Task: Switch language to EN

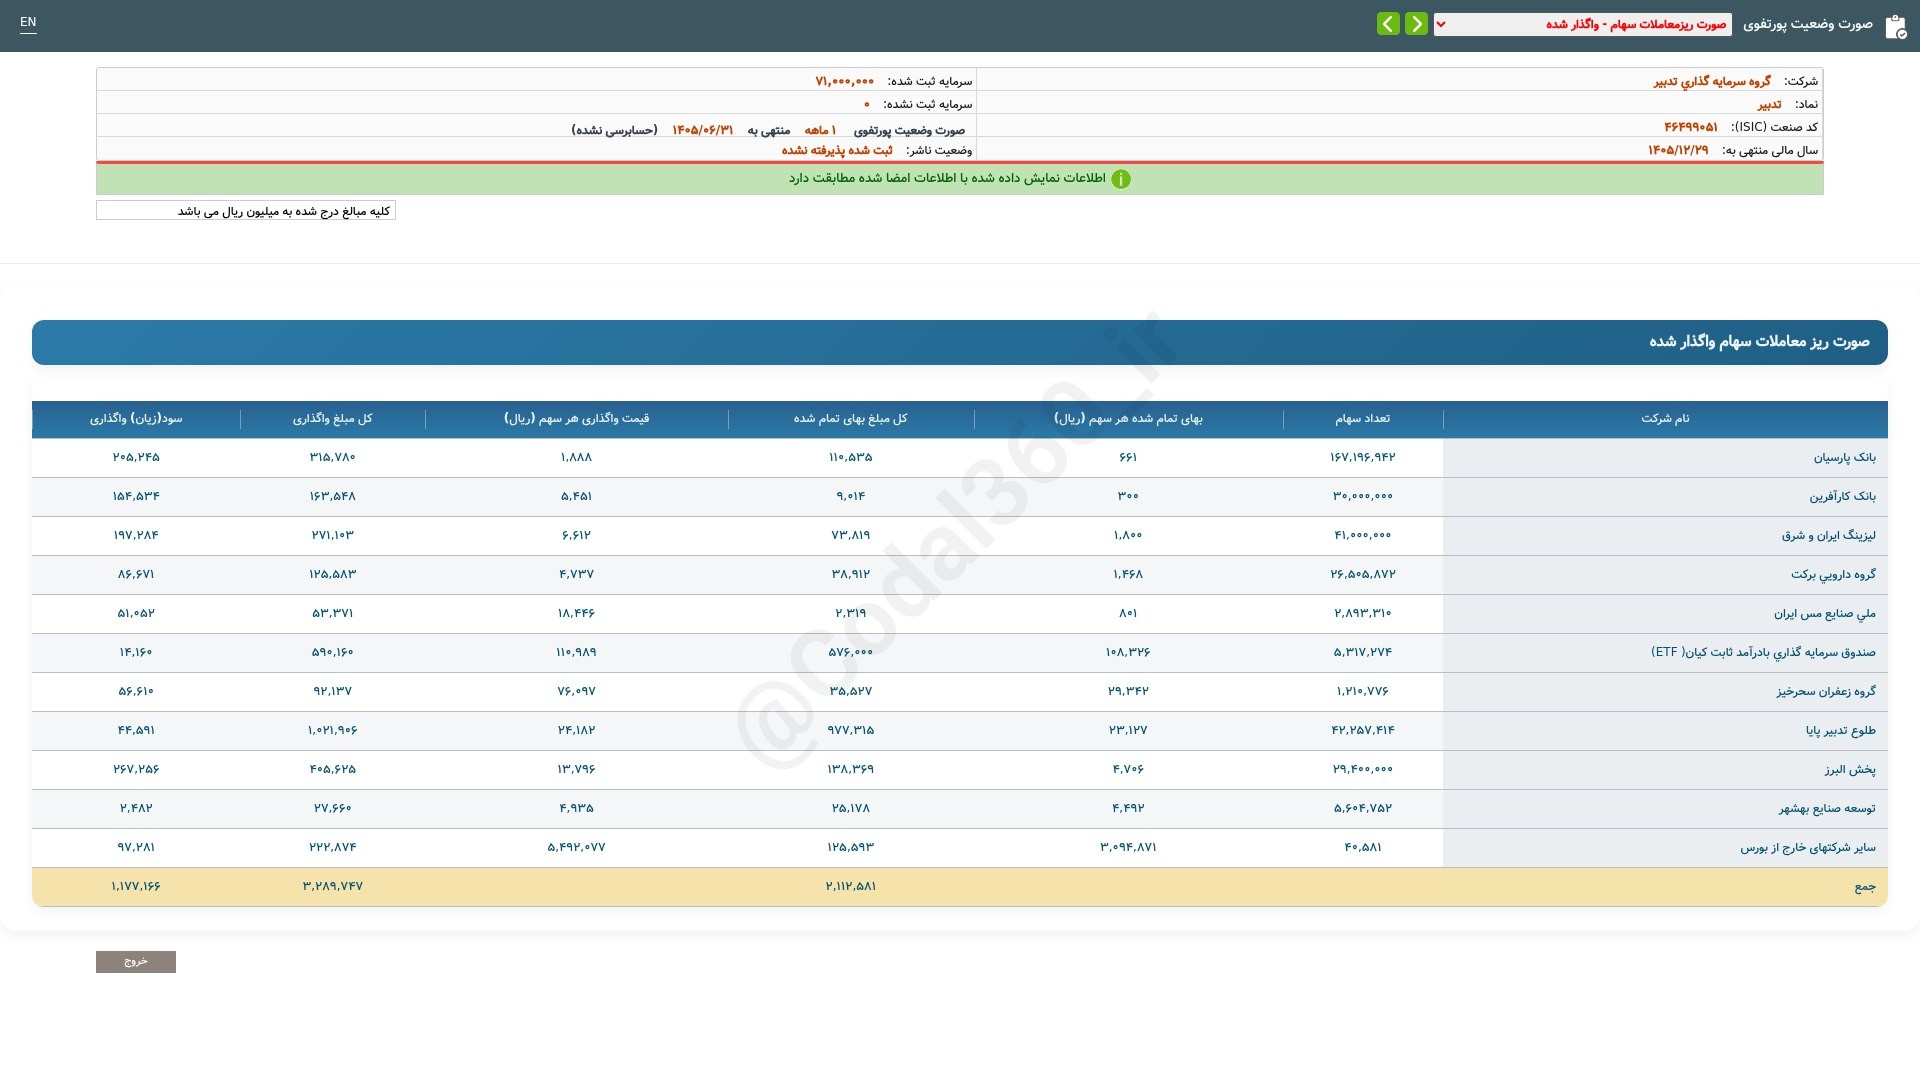Action: click(28, 22)
